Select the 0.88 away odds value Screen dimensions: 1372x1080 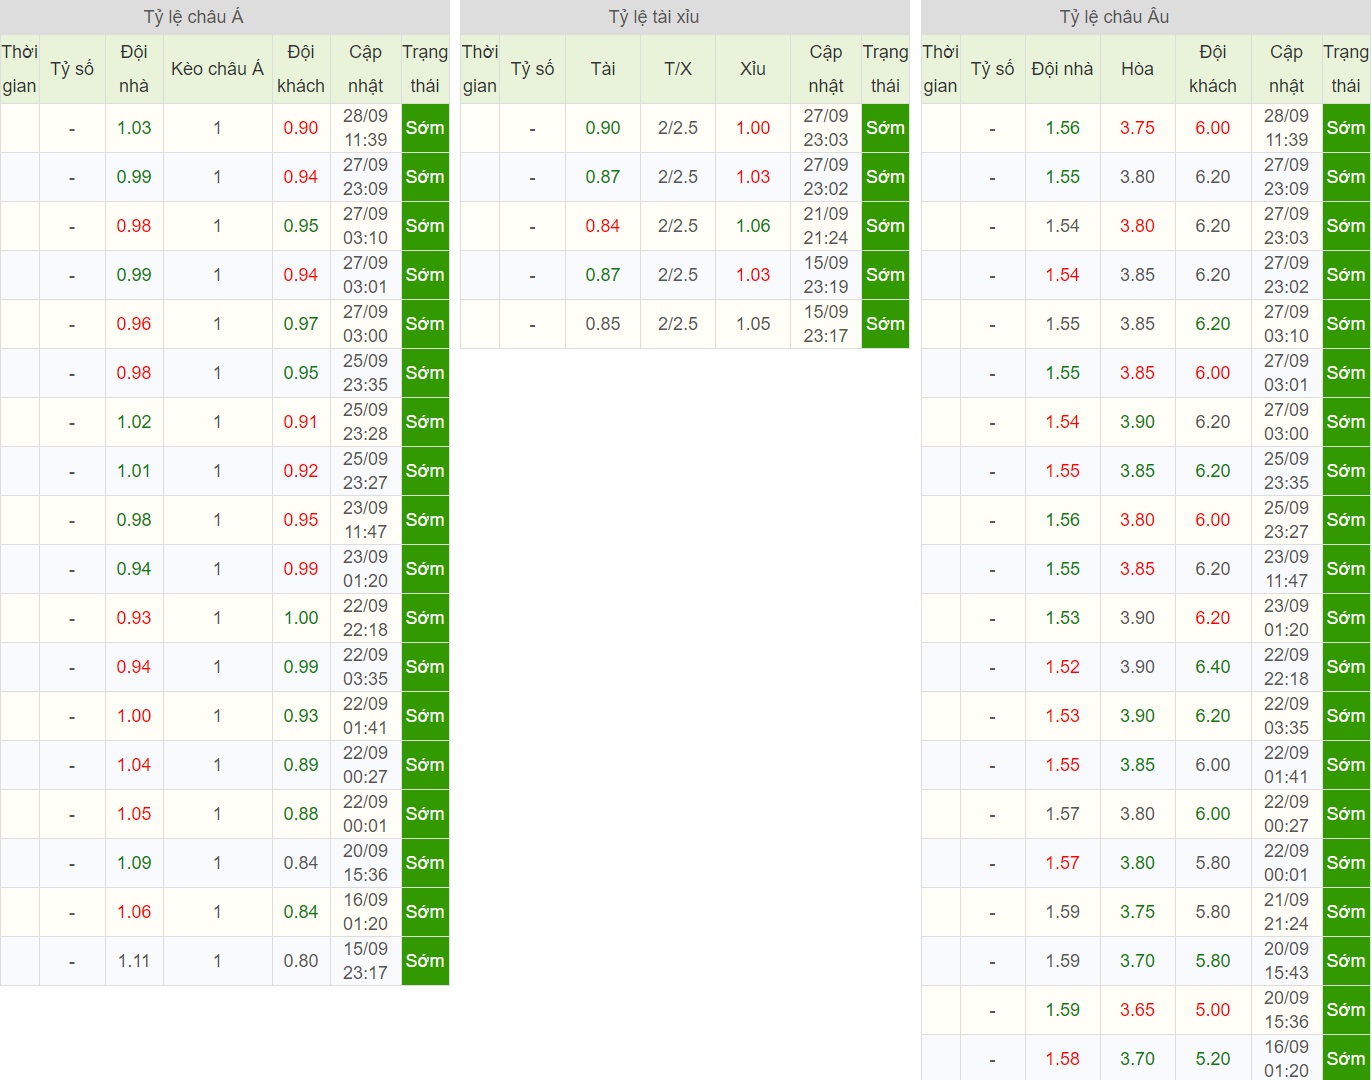[x=301, y=814]
